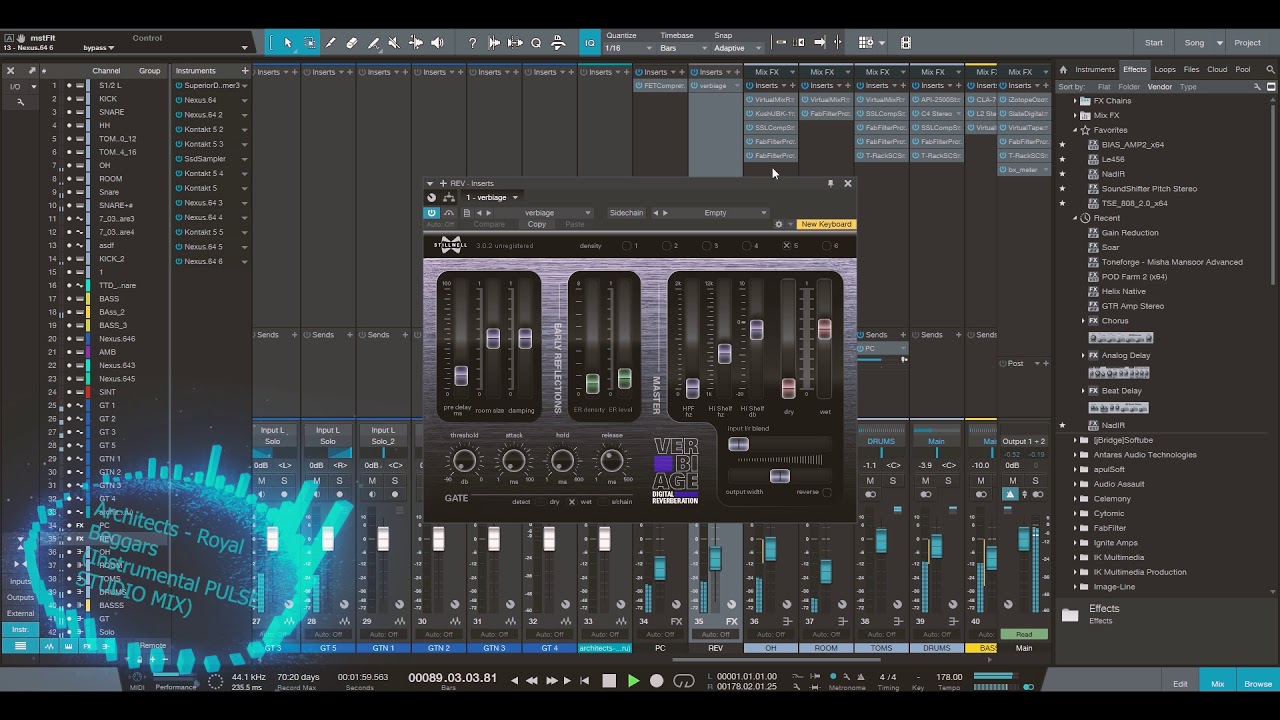1280x720 pixels.
Task: Click the Play button in transport
Action: click(633, 681)
